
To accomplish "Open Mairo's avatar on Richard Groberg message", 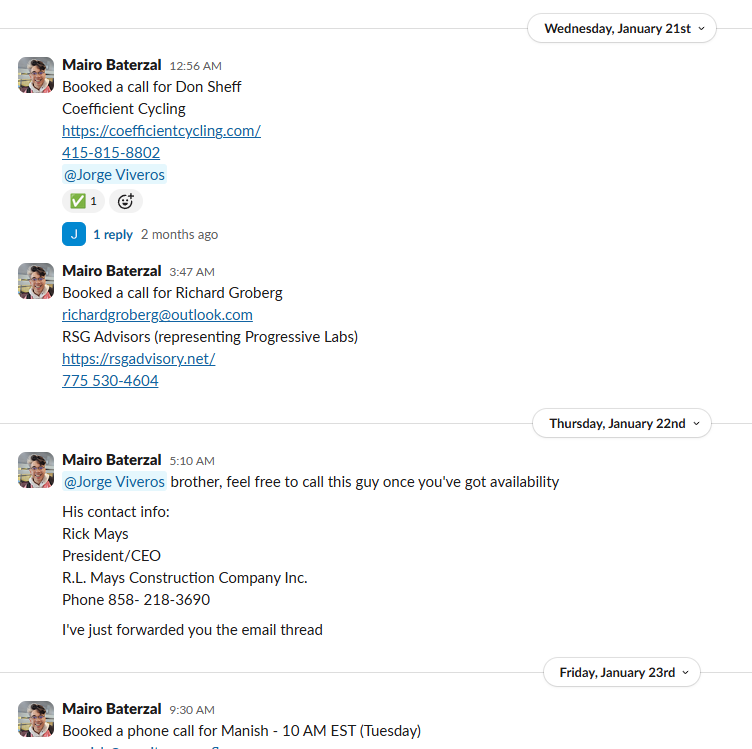I will pos(36,281).
